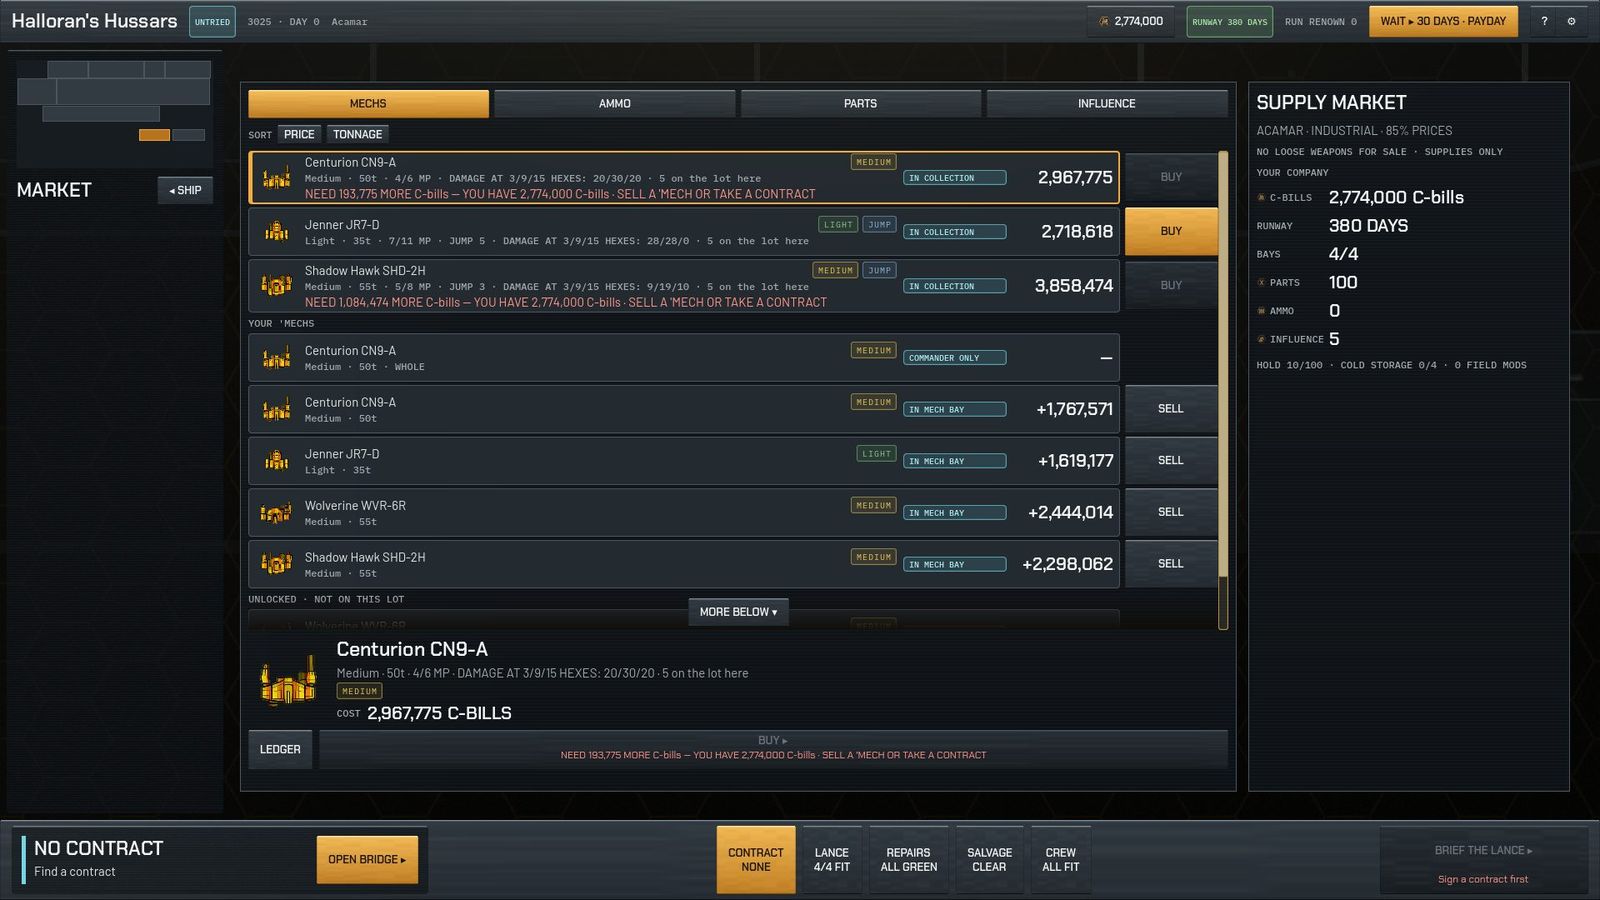
Task: Open settings with the gear icon
Action: point(1571,21)
